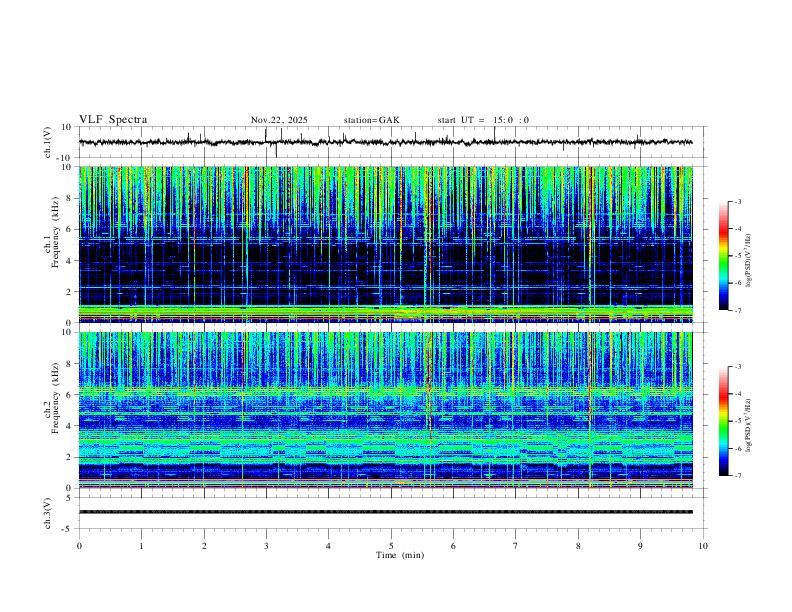Click the ch.2 color bar label 'log(PSD)(V²/Hz)'
The image size is (792, 612).
click(748, 426)
